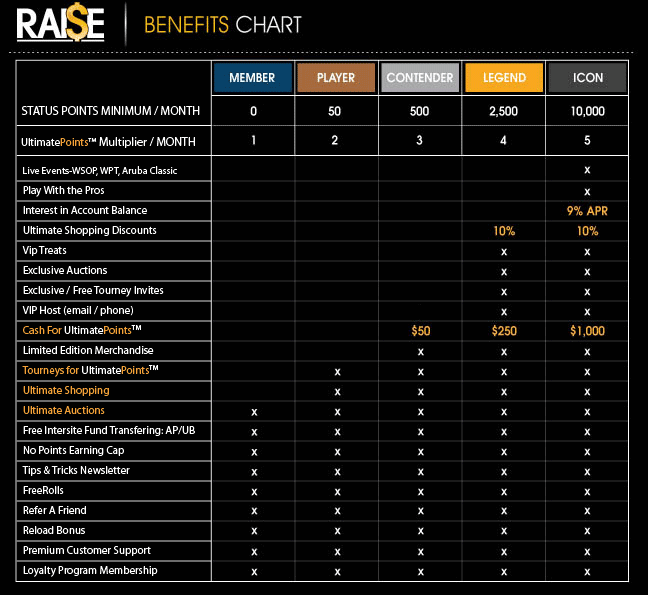
Task: Click the $1,000 cash value
Action: (587, 331)
